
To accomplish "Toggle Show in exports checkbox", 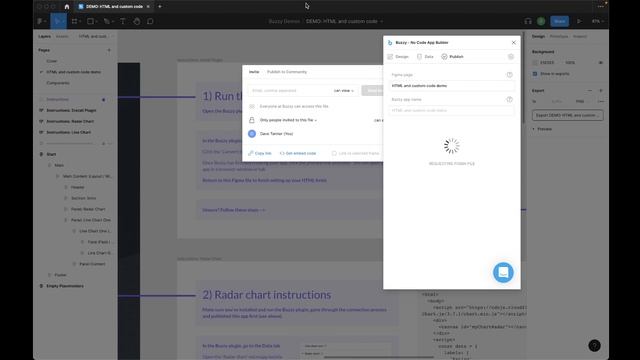I will pos(535,74).
